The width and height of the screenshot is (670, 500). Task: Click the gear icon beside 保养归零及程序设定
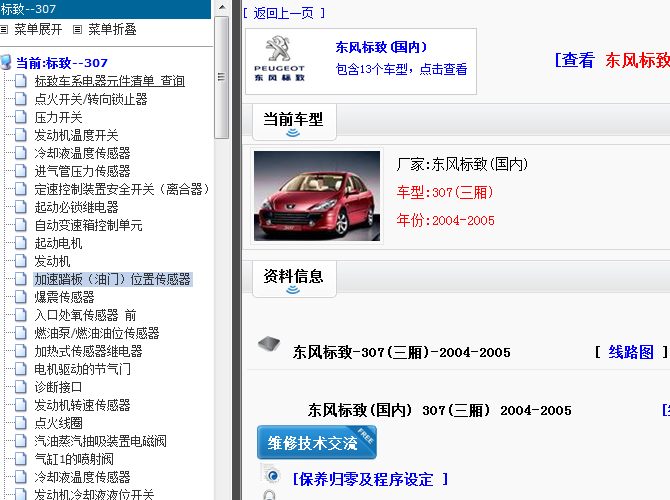pyautogui.click(x=271, y=475)
